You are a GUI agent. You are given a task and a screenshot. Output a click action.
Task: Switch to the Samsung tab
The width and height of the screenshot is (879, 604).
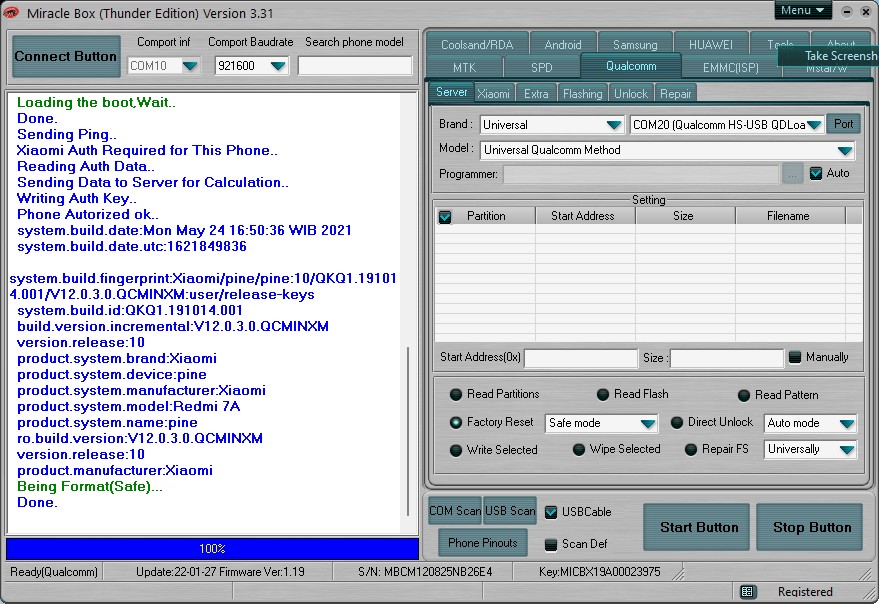tap(635, 44)
